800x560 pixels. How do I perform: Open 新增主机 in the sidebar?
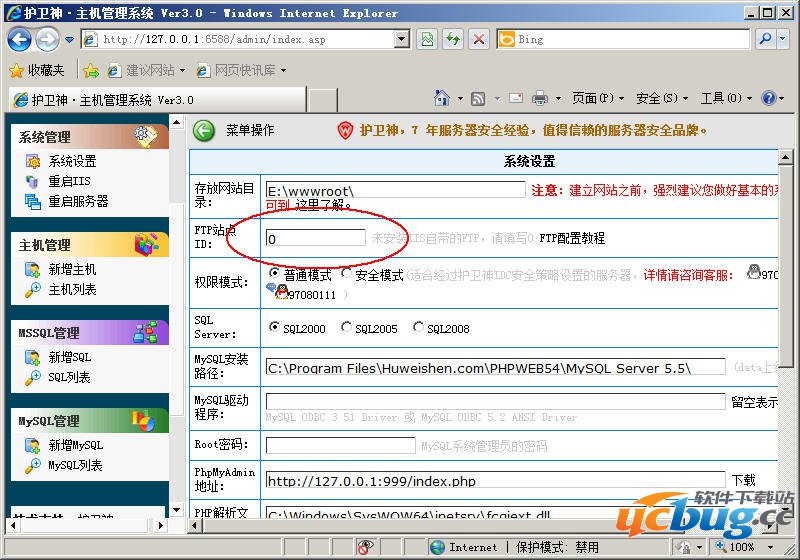72,269
